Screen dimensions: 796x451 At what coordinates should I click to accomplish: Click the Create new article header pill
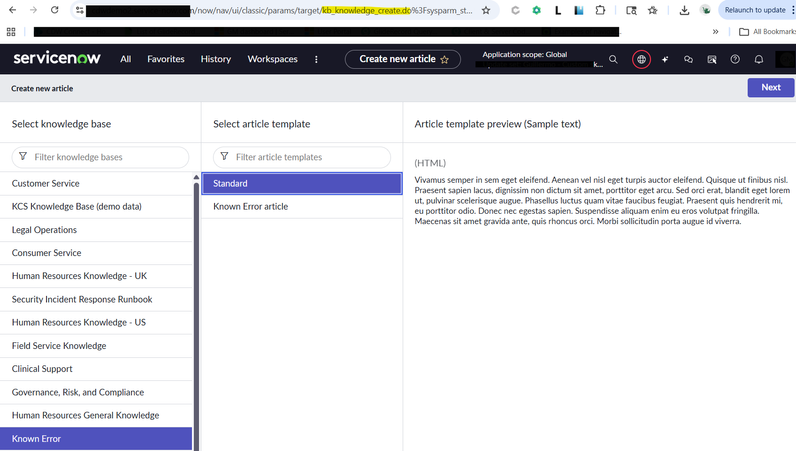click(403, 59)
